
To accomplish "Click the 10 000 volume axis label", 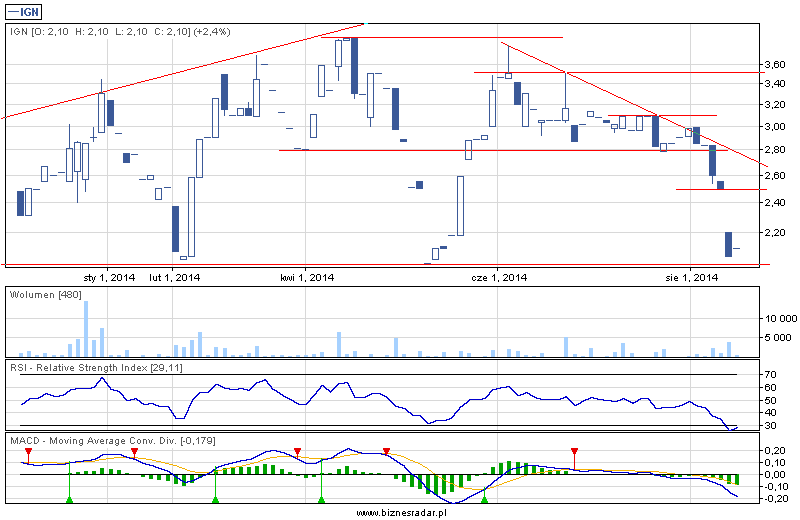I will [776, 317].
